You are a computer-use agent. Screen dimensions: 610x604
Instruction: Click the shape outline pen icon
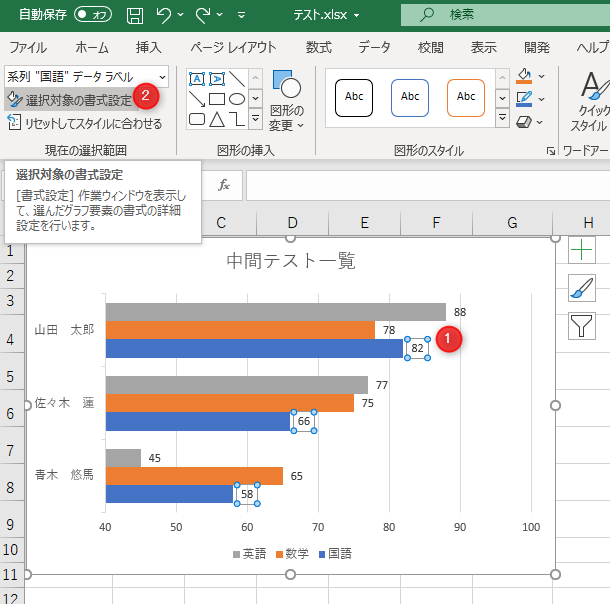tap(524, 98)
